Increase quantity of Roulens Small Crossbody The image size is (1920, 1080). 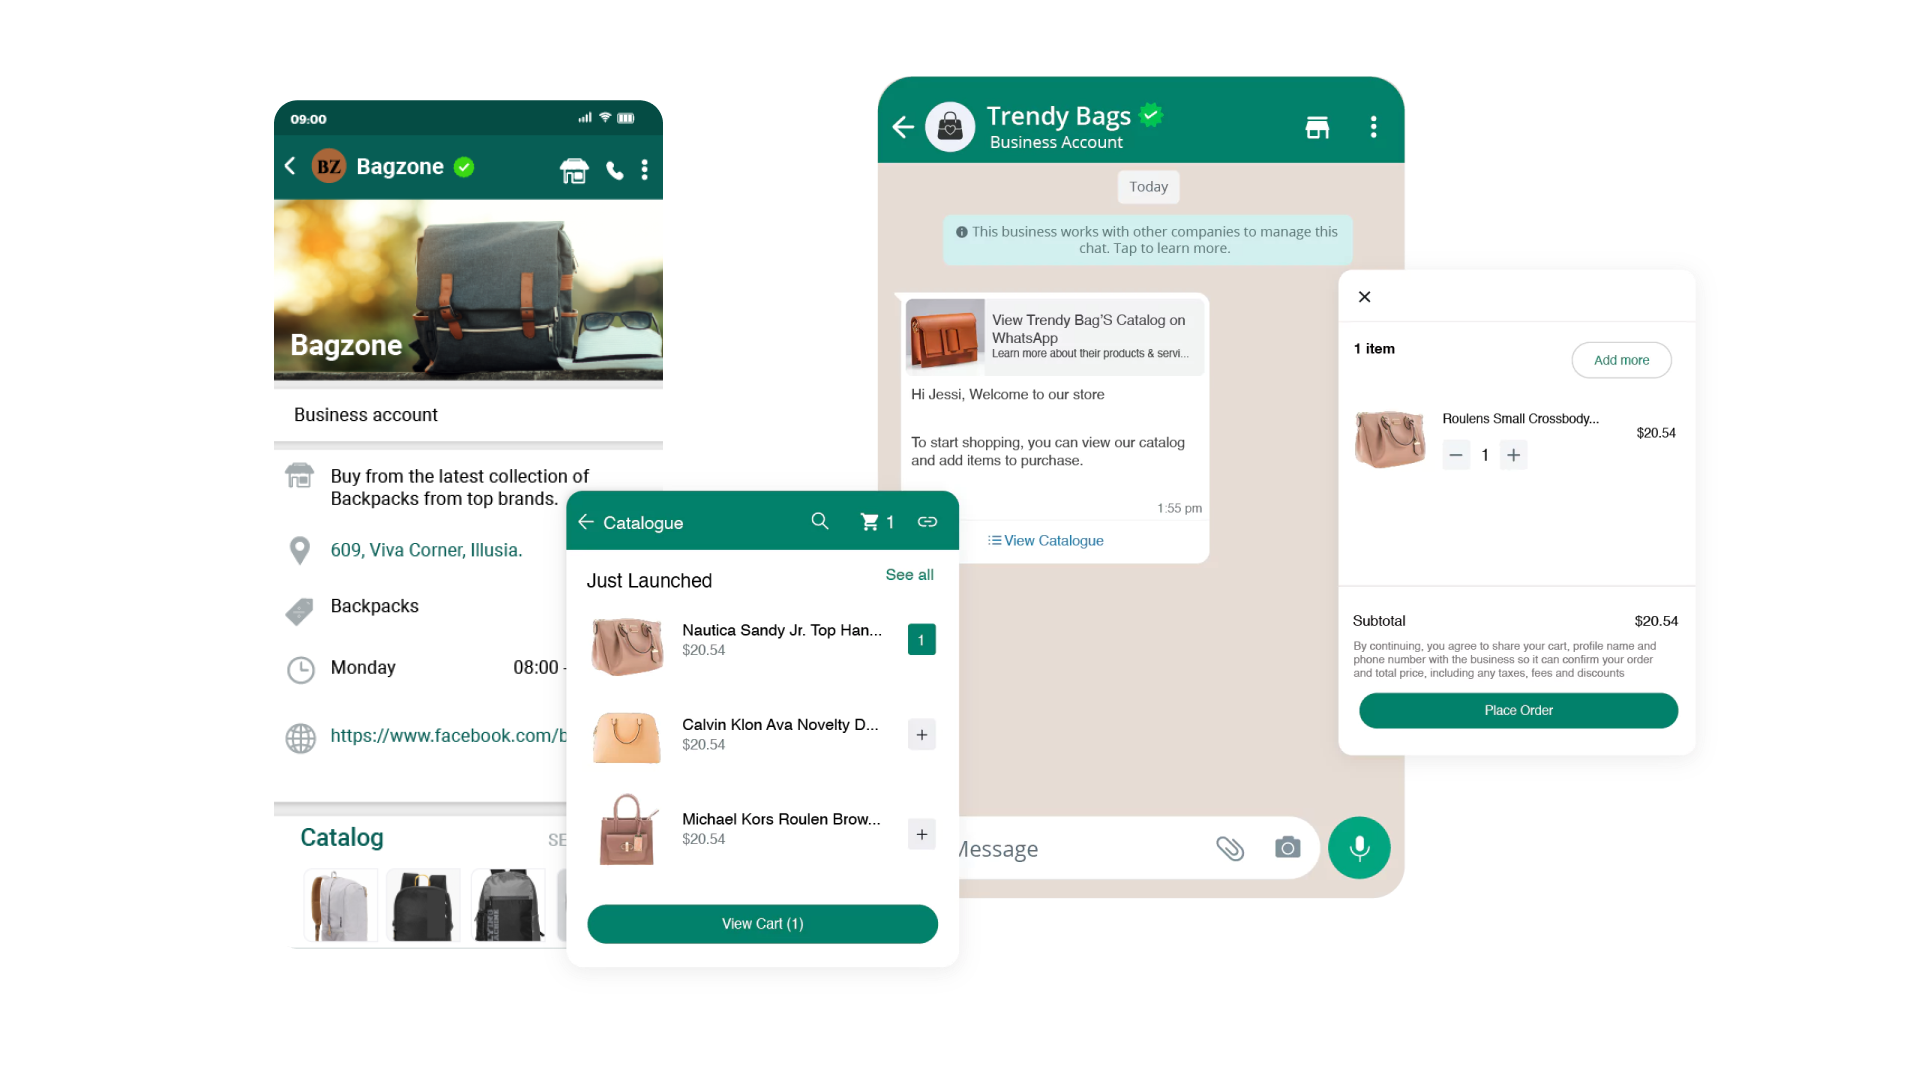(x=1514, y=454)
